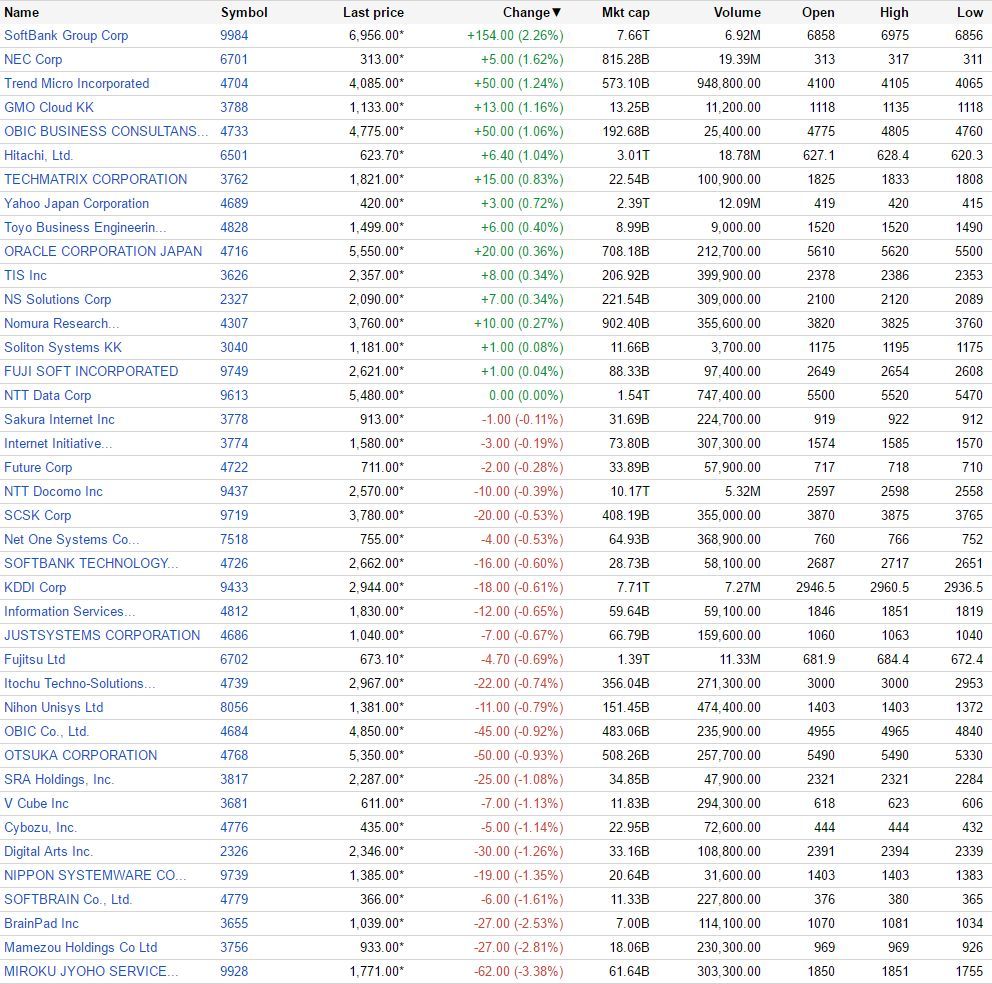Sort by Name column header

pyautogui.click(x=22, y=12)
